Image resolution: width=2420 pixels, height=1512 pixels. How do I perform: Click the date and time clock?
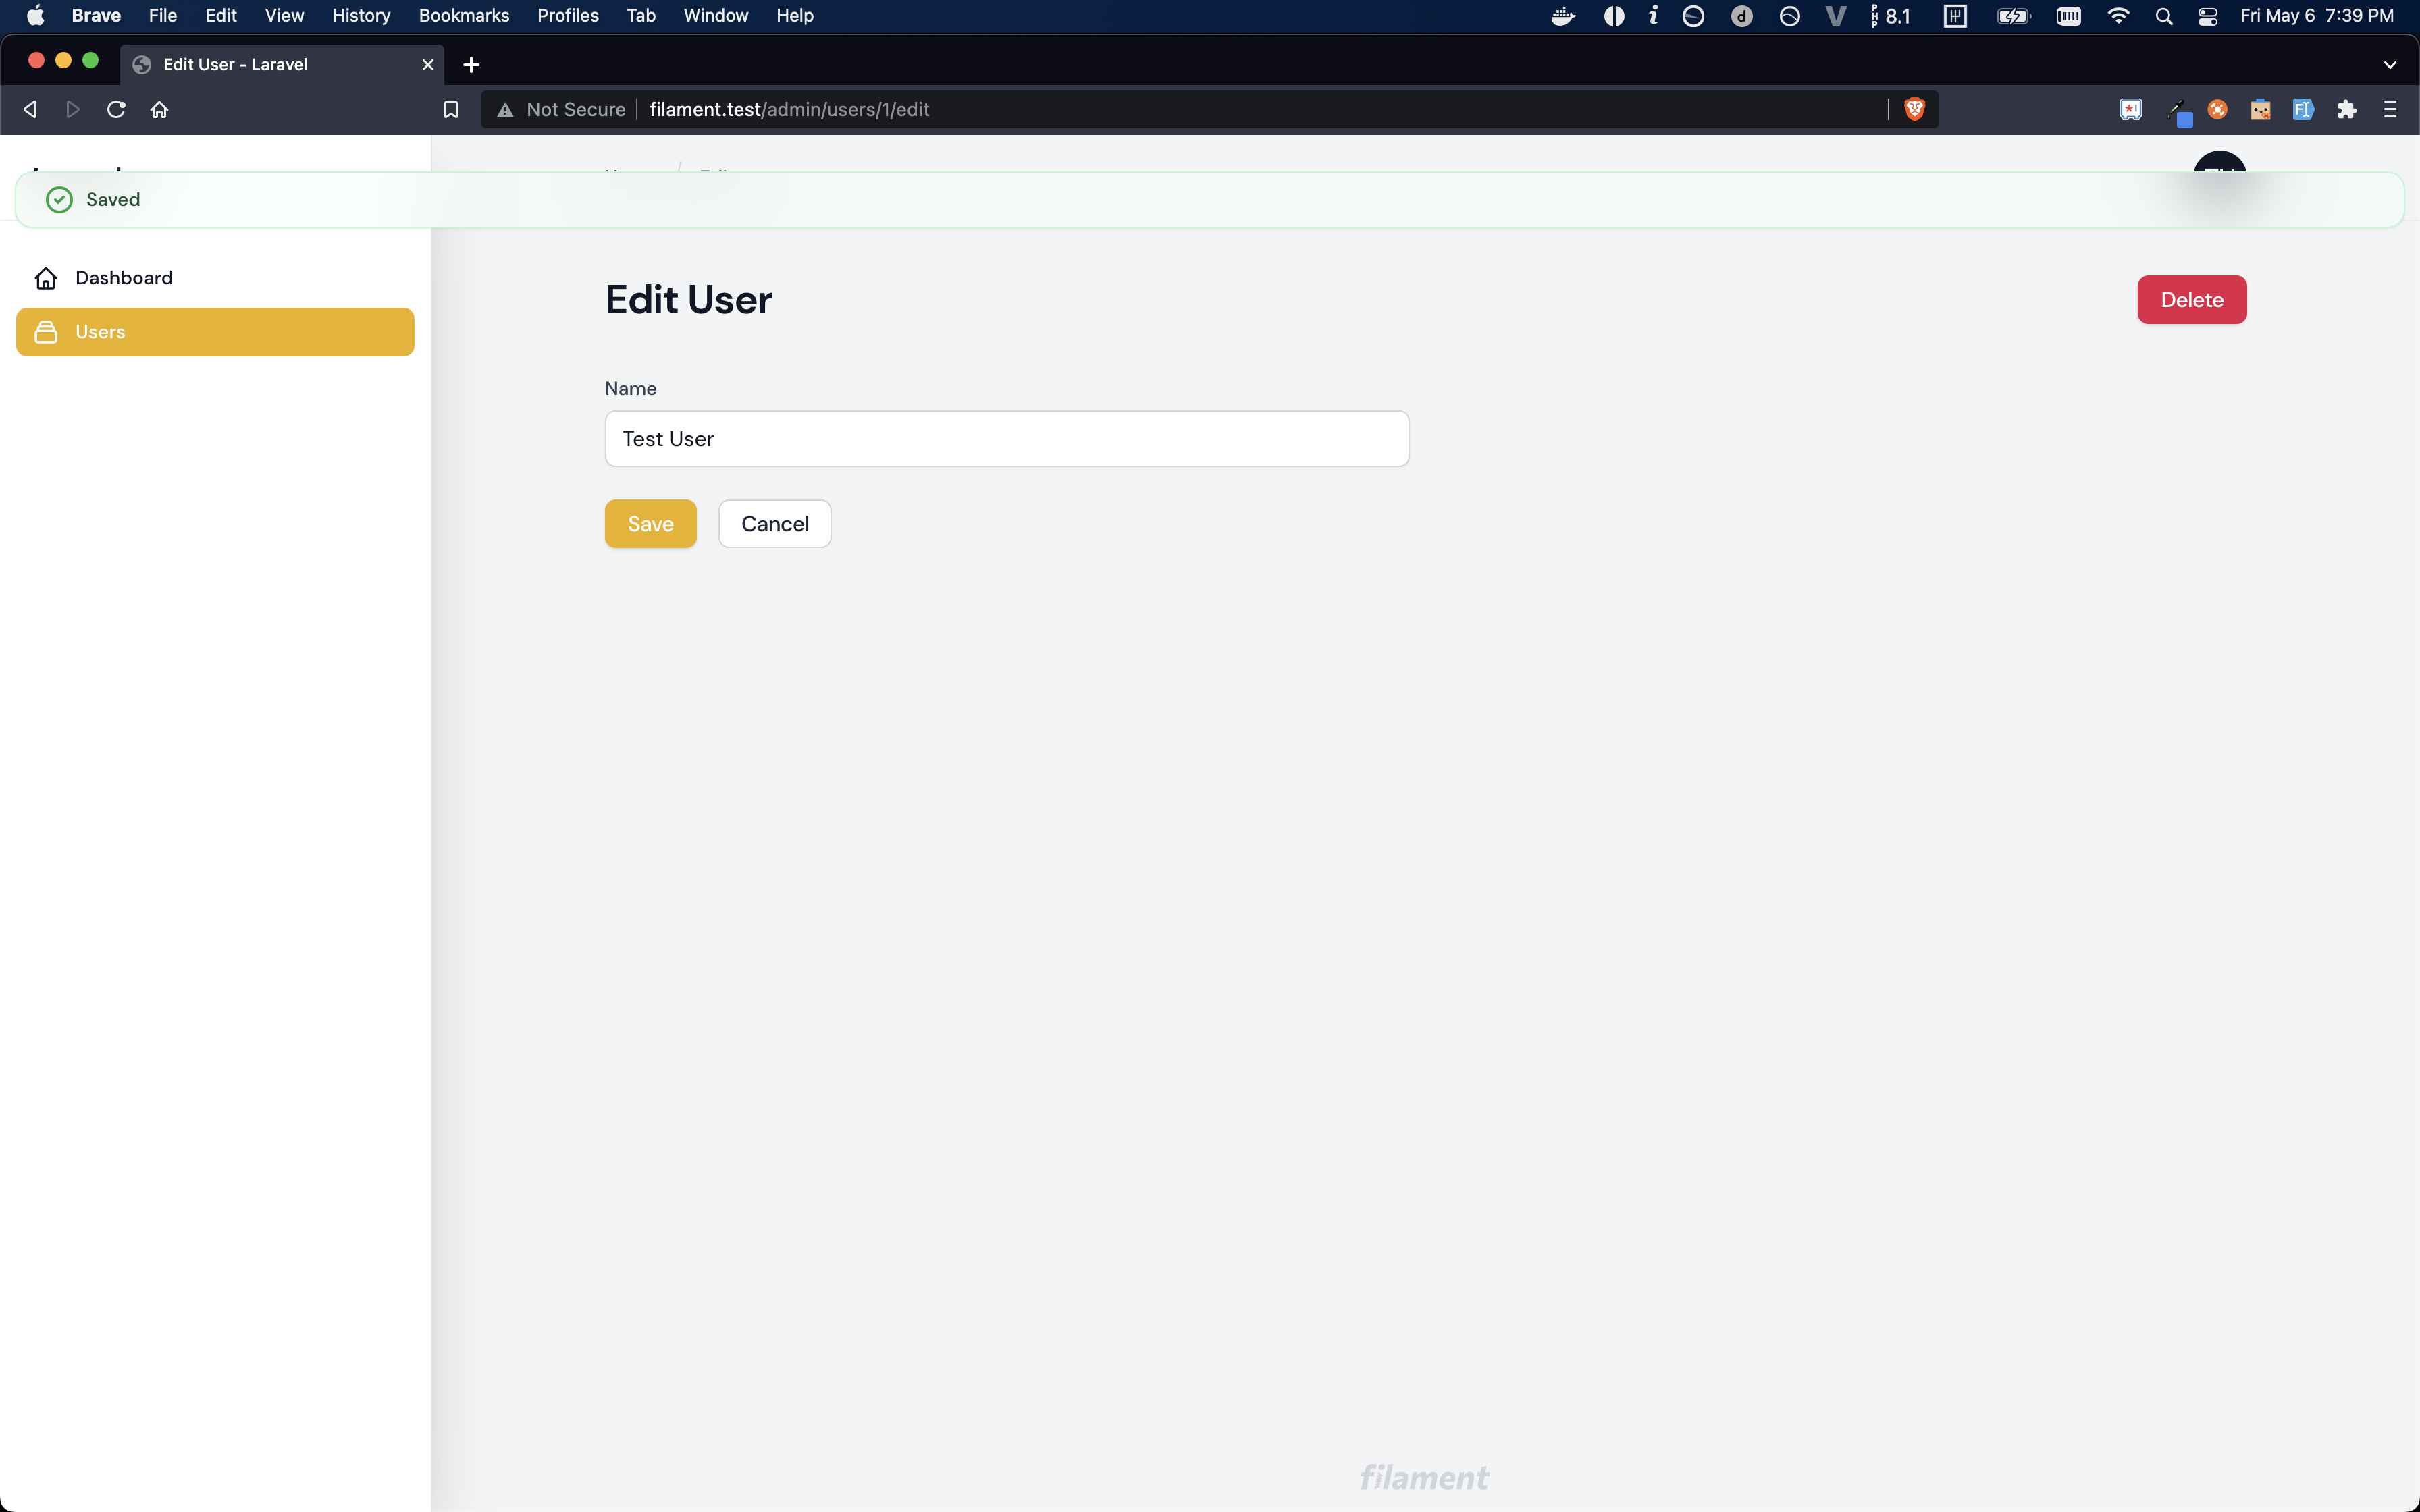[2317, 16]
